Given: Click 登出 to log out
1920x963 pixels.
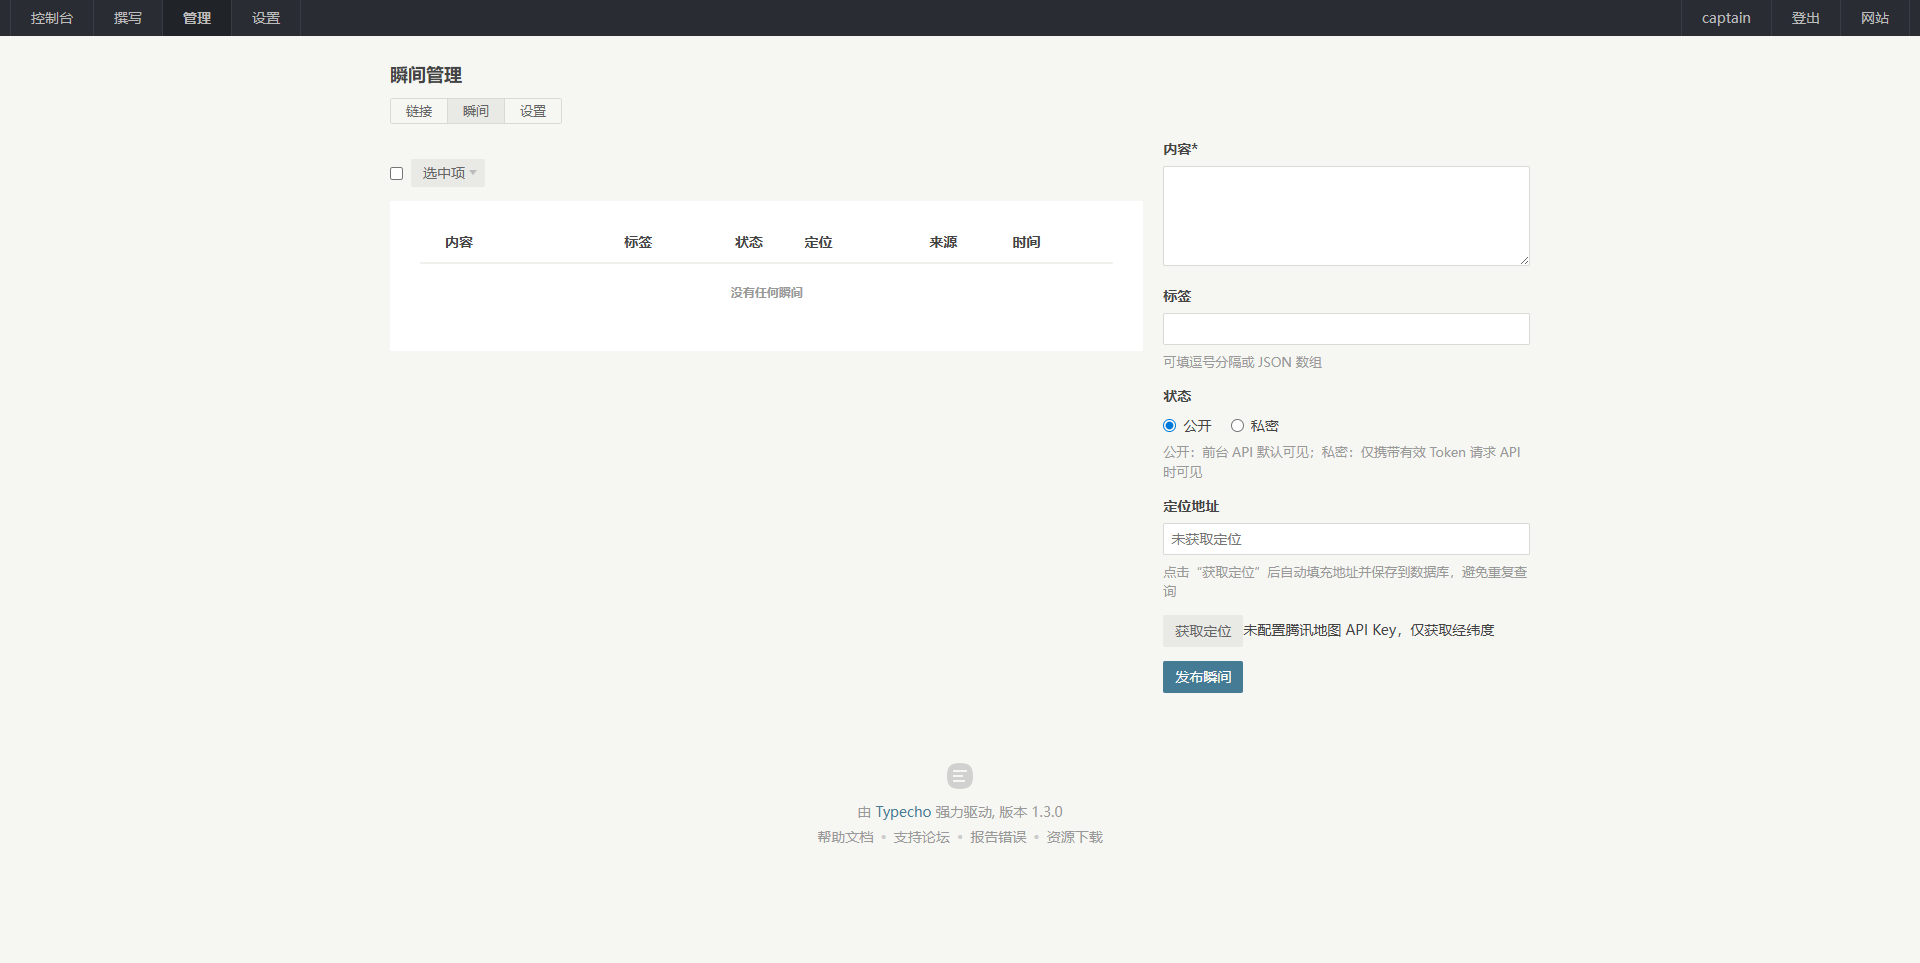Looking at the screenshot, I should pos(1805,18).
